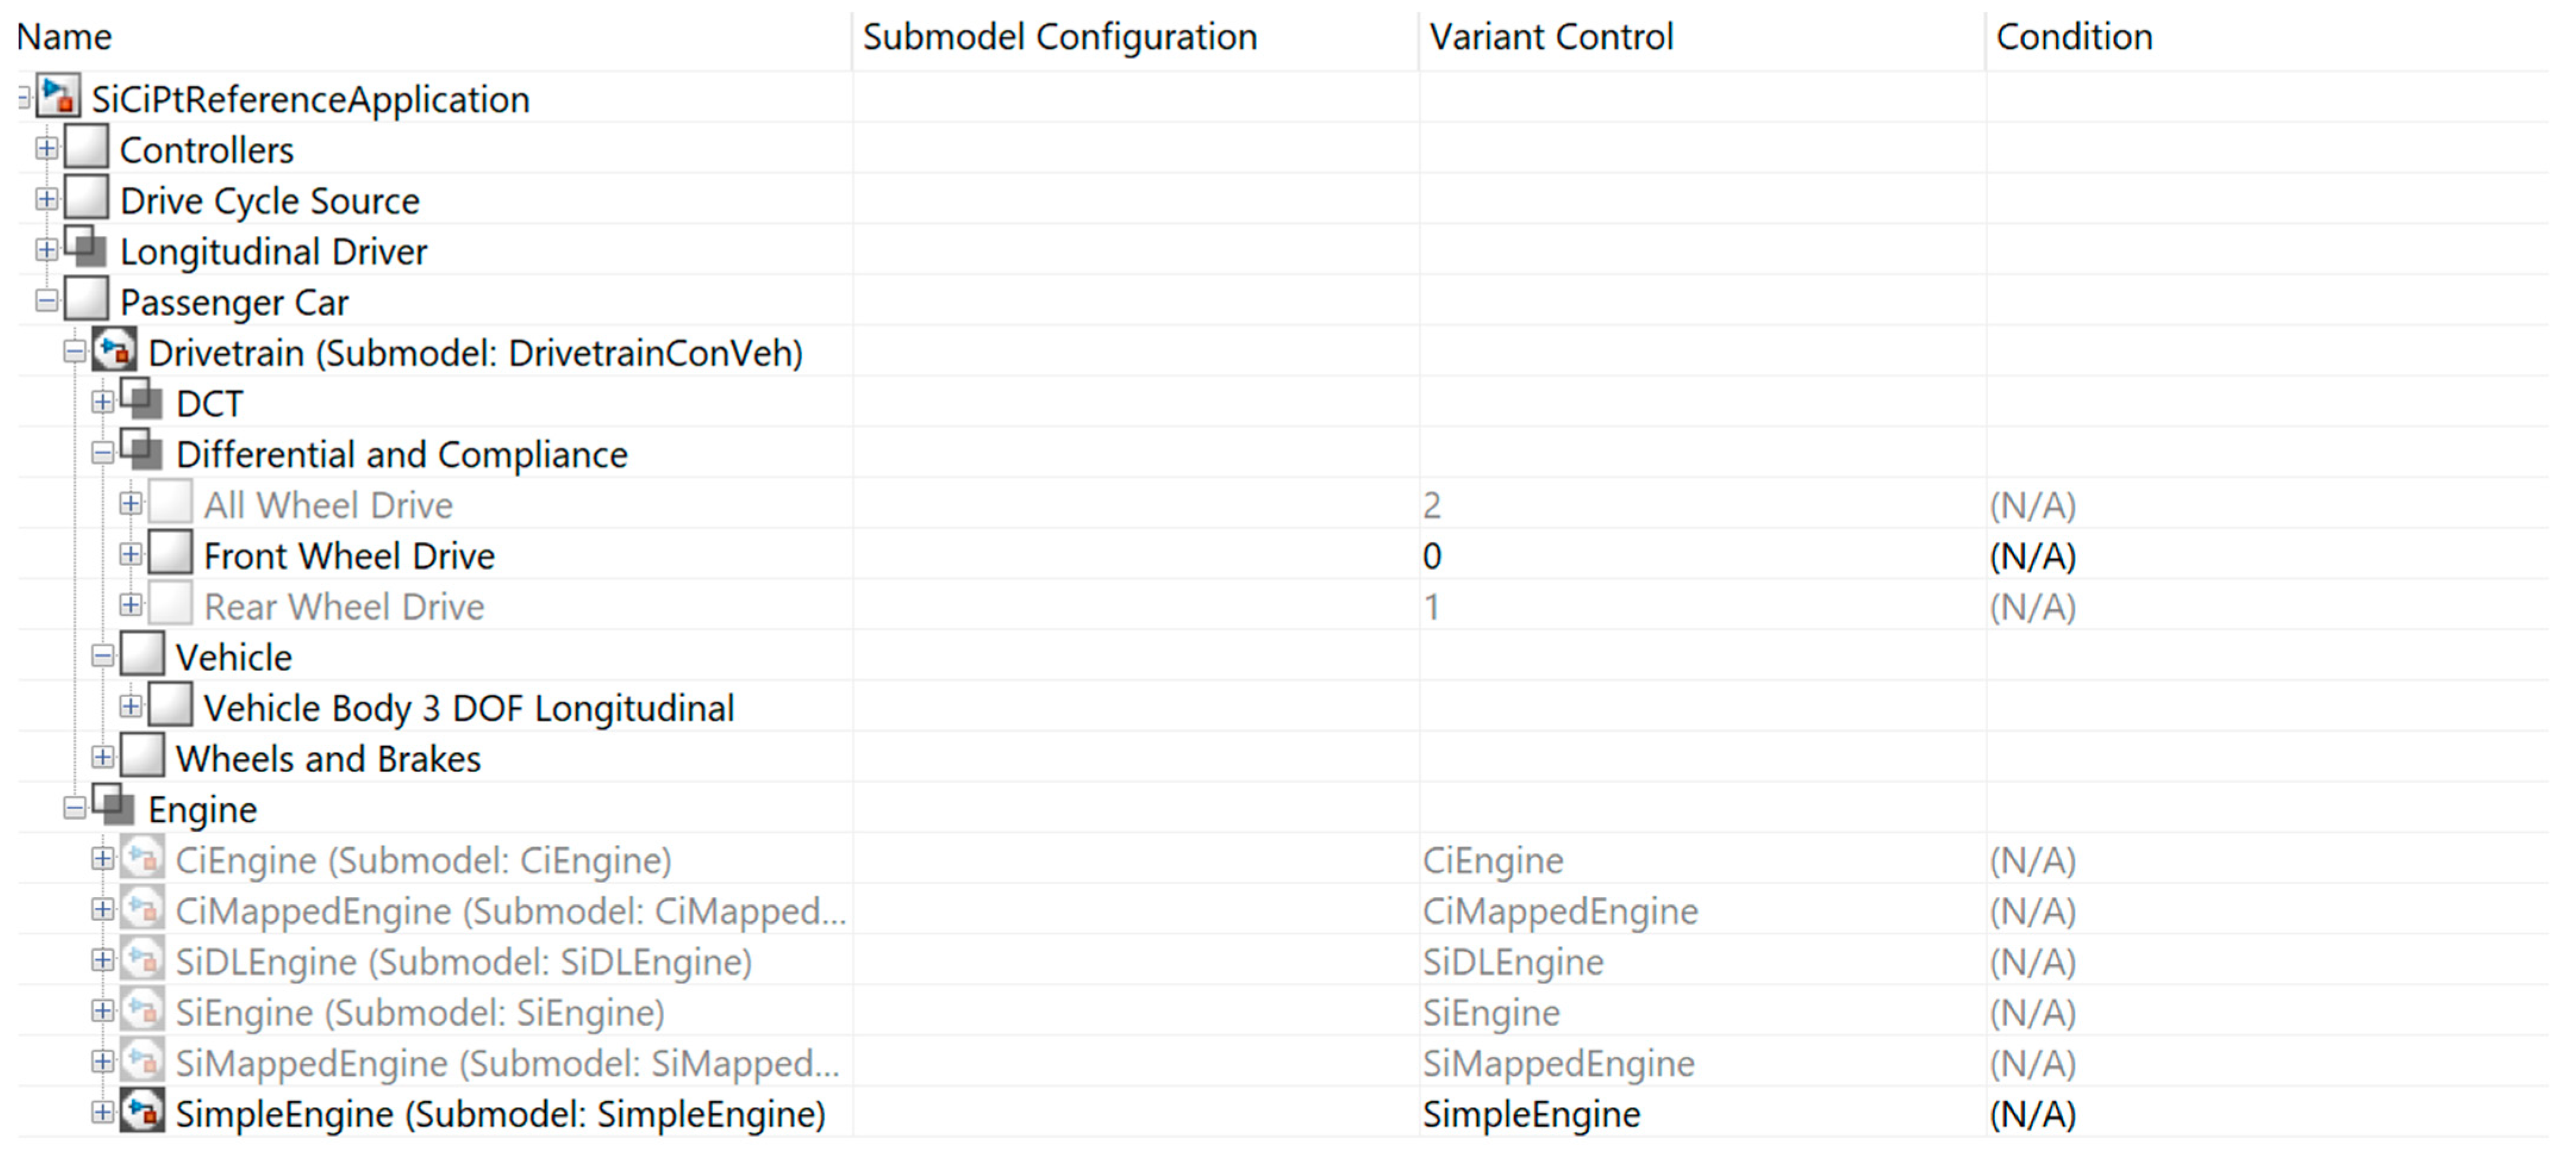Collapse the Passenger Car node
This screenshot has height=1158, width=2576.
click(46, 301)
